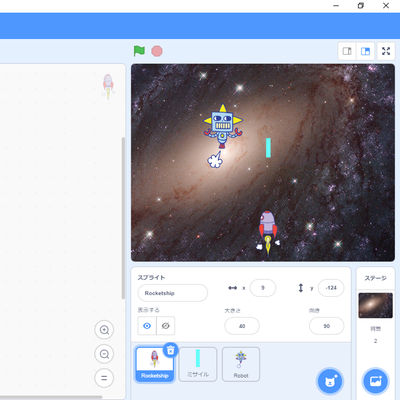Click the direction field showing 90
The height and width of the screenshot is (400, 400).
[326, 326]
